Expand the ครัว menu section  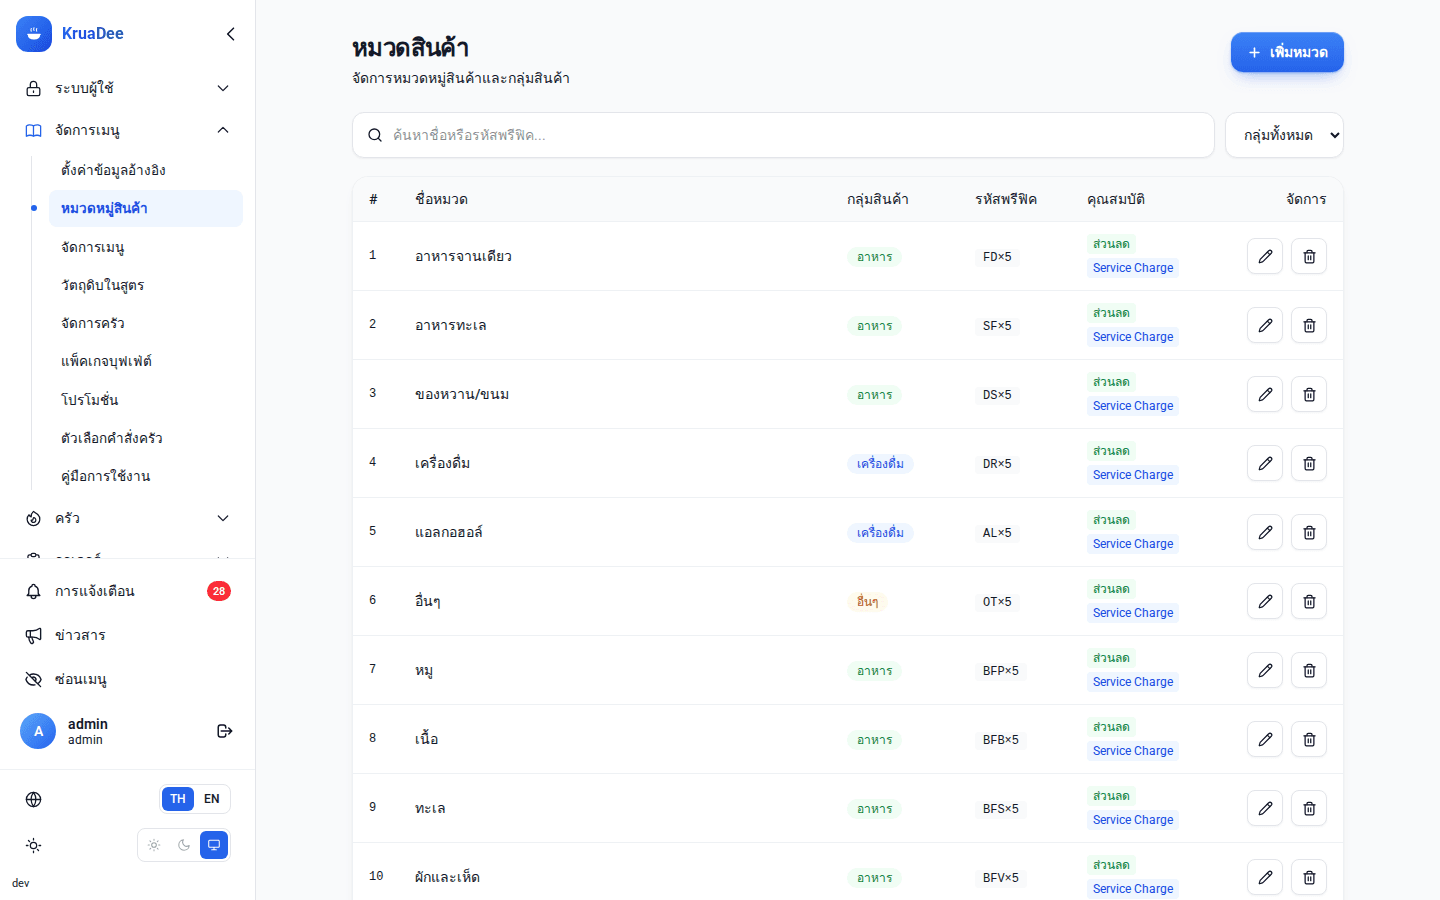click(128, 518)
